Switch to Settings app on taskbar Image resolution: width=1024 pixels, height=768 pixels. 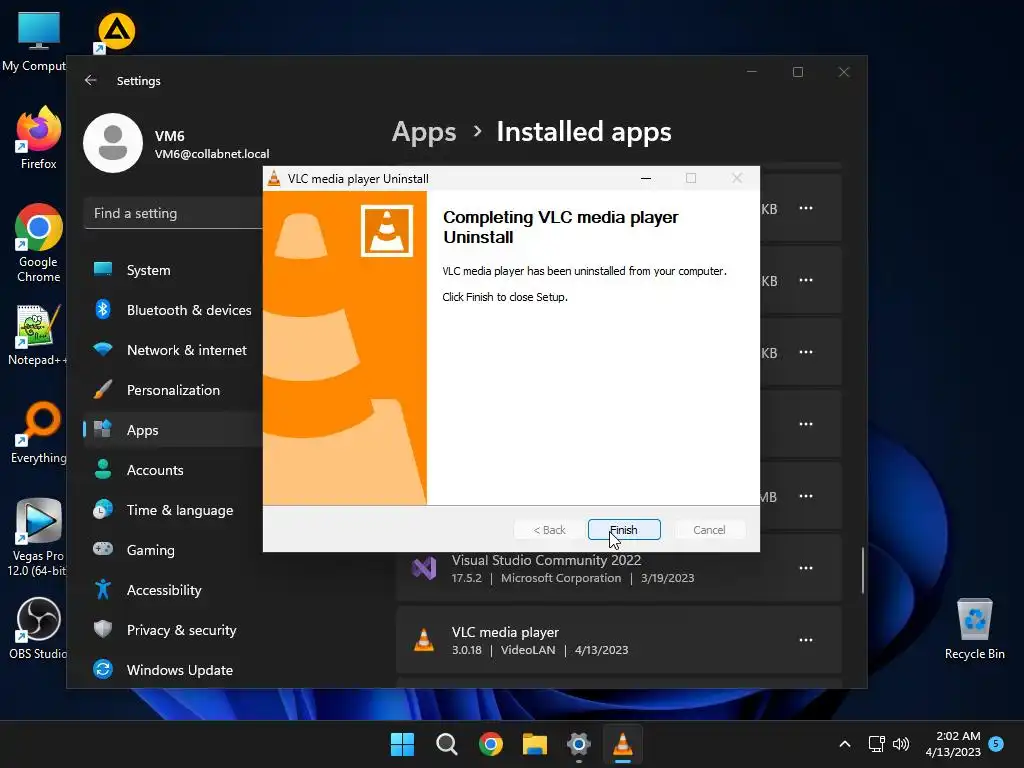pos(579,744)
